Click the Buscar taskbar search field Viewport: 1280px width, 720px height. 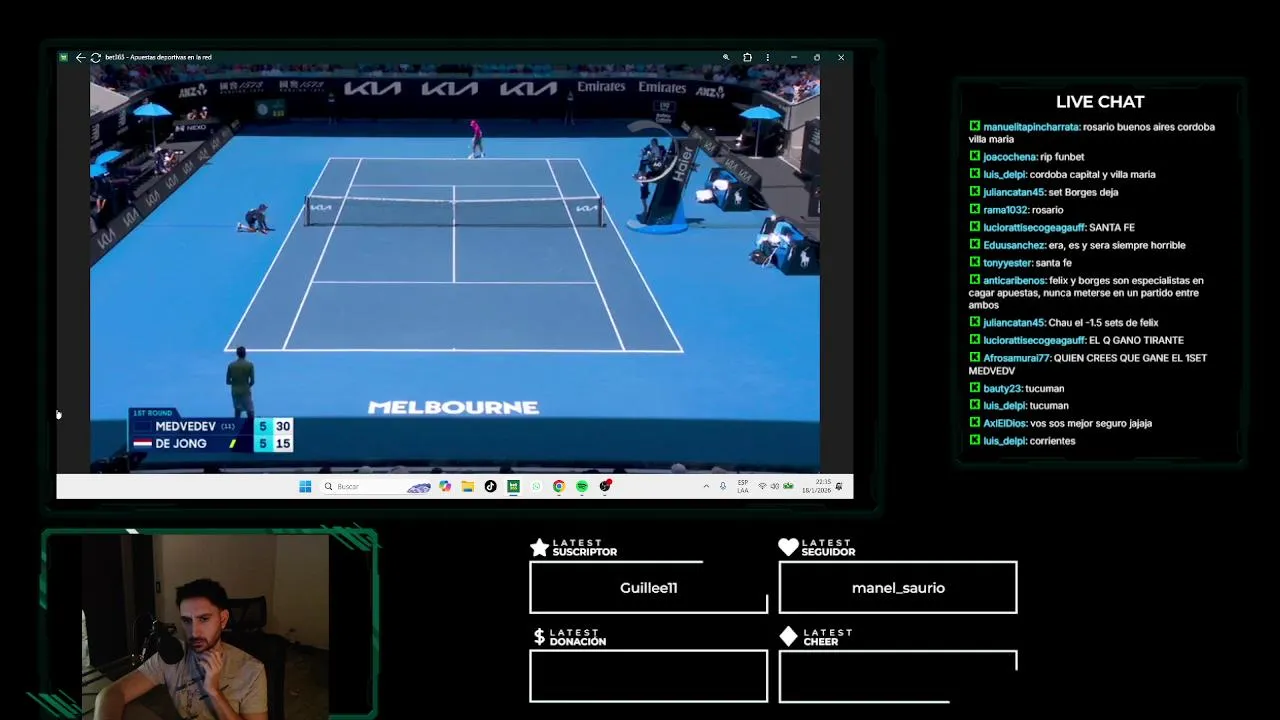pyautogui.click(x=377, y=486)
